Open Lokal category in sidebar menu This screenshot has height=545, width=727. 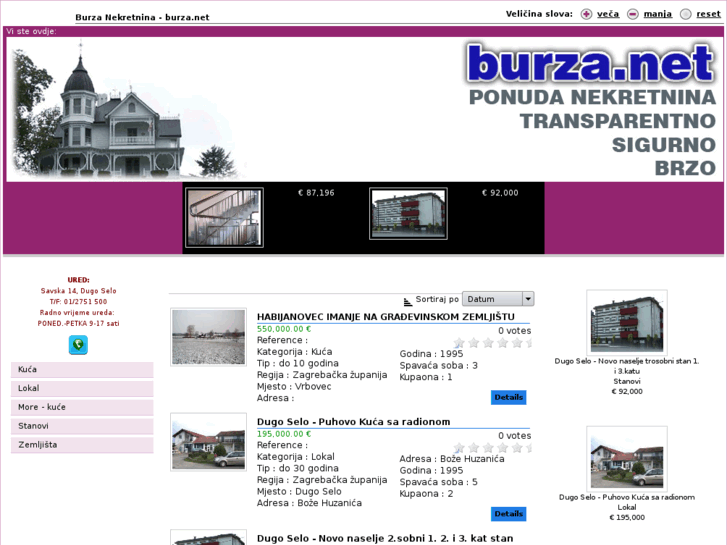tap(82, 388)
